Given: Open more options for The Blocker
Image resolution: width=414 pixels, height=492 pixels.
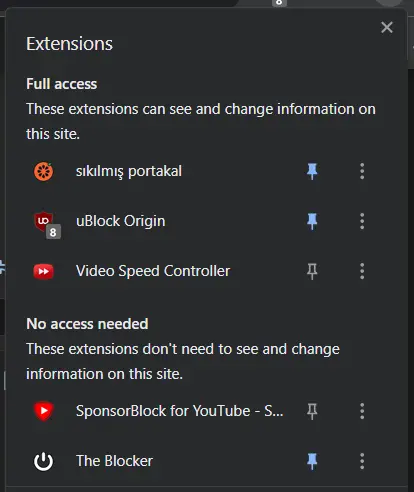Looking at the screenshot, I should (362, 461).
